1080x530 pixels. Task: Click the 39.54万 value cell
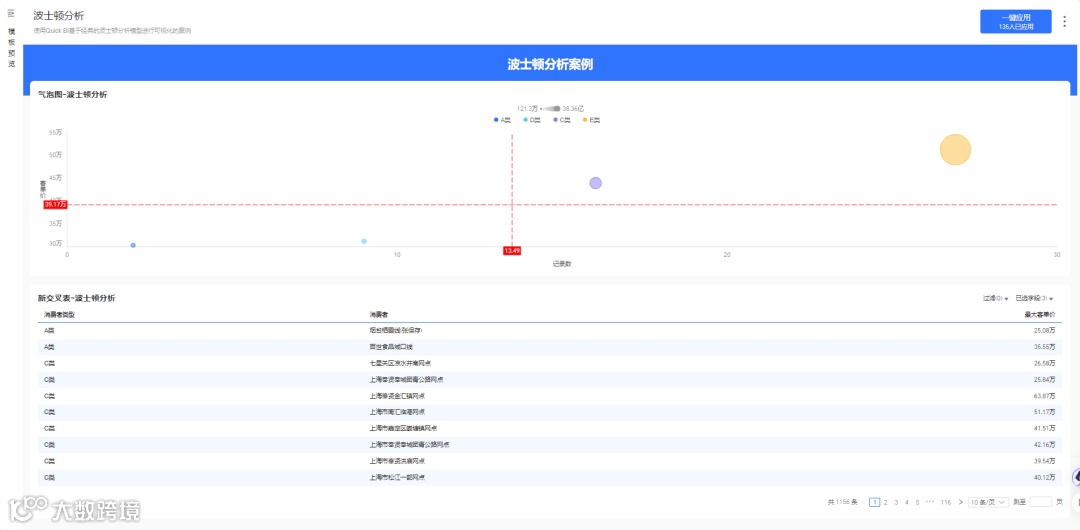coord(1046,461)
